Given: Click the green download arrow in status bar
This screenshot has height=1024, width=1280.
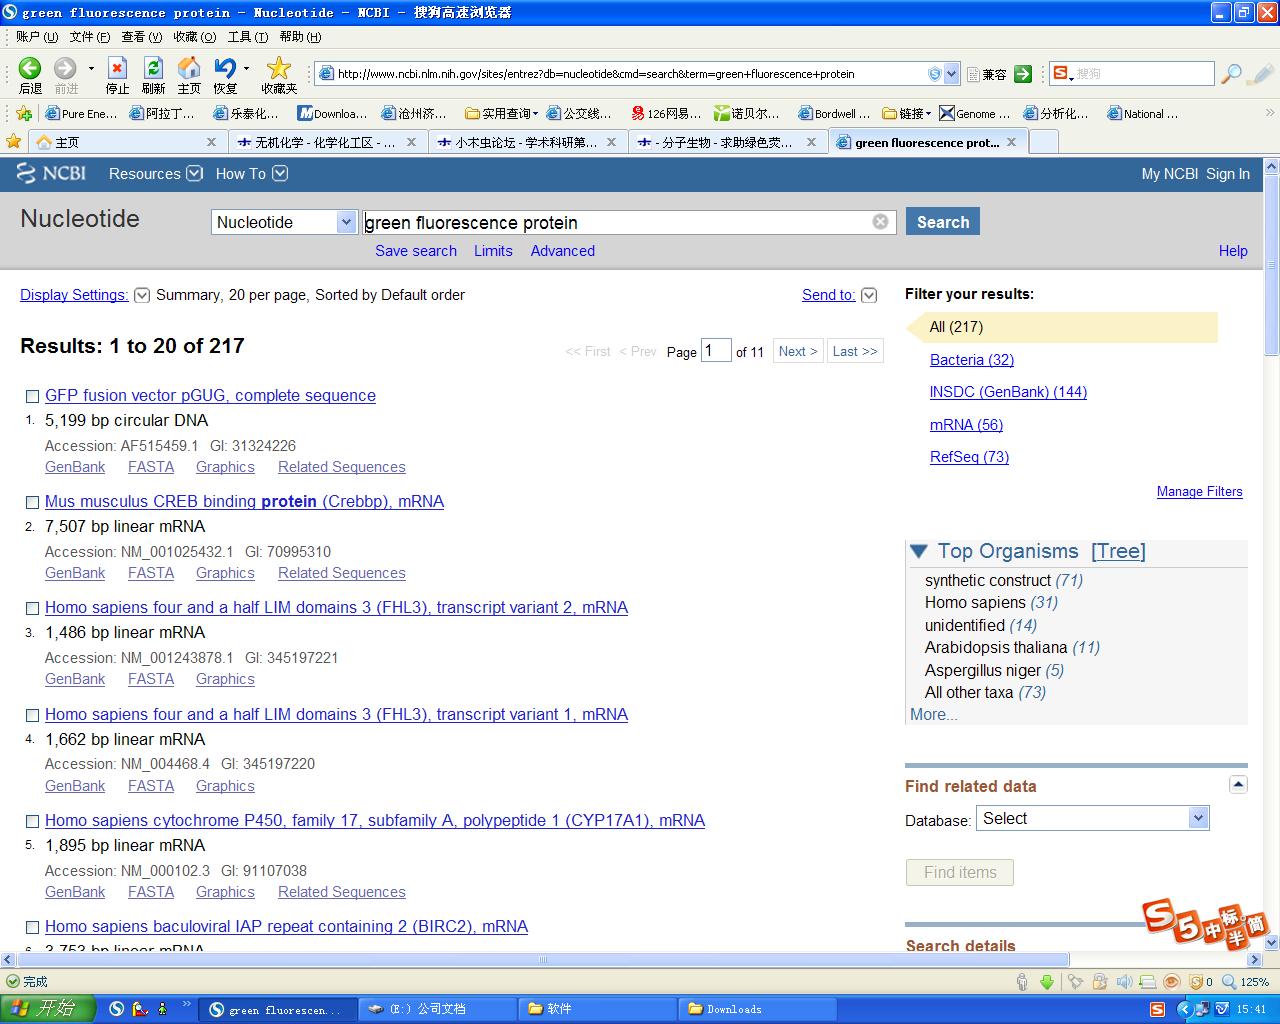Looking at the screenshot, I should 1047,982.
